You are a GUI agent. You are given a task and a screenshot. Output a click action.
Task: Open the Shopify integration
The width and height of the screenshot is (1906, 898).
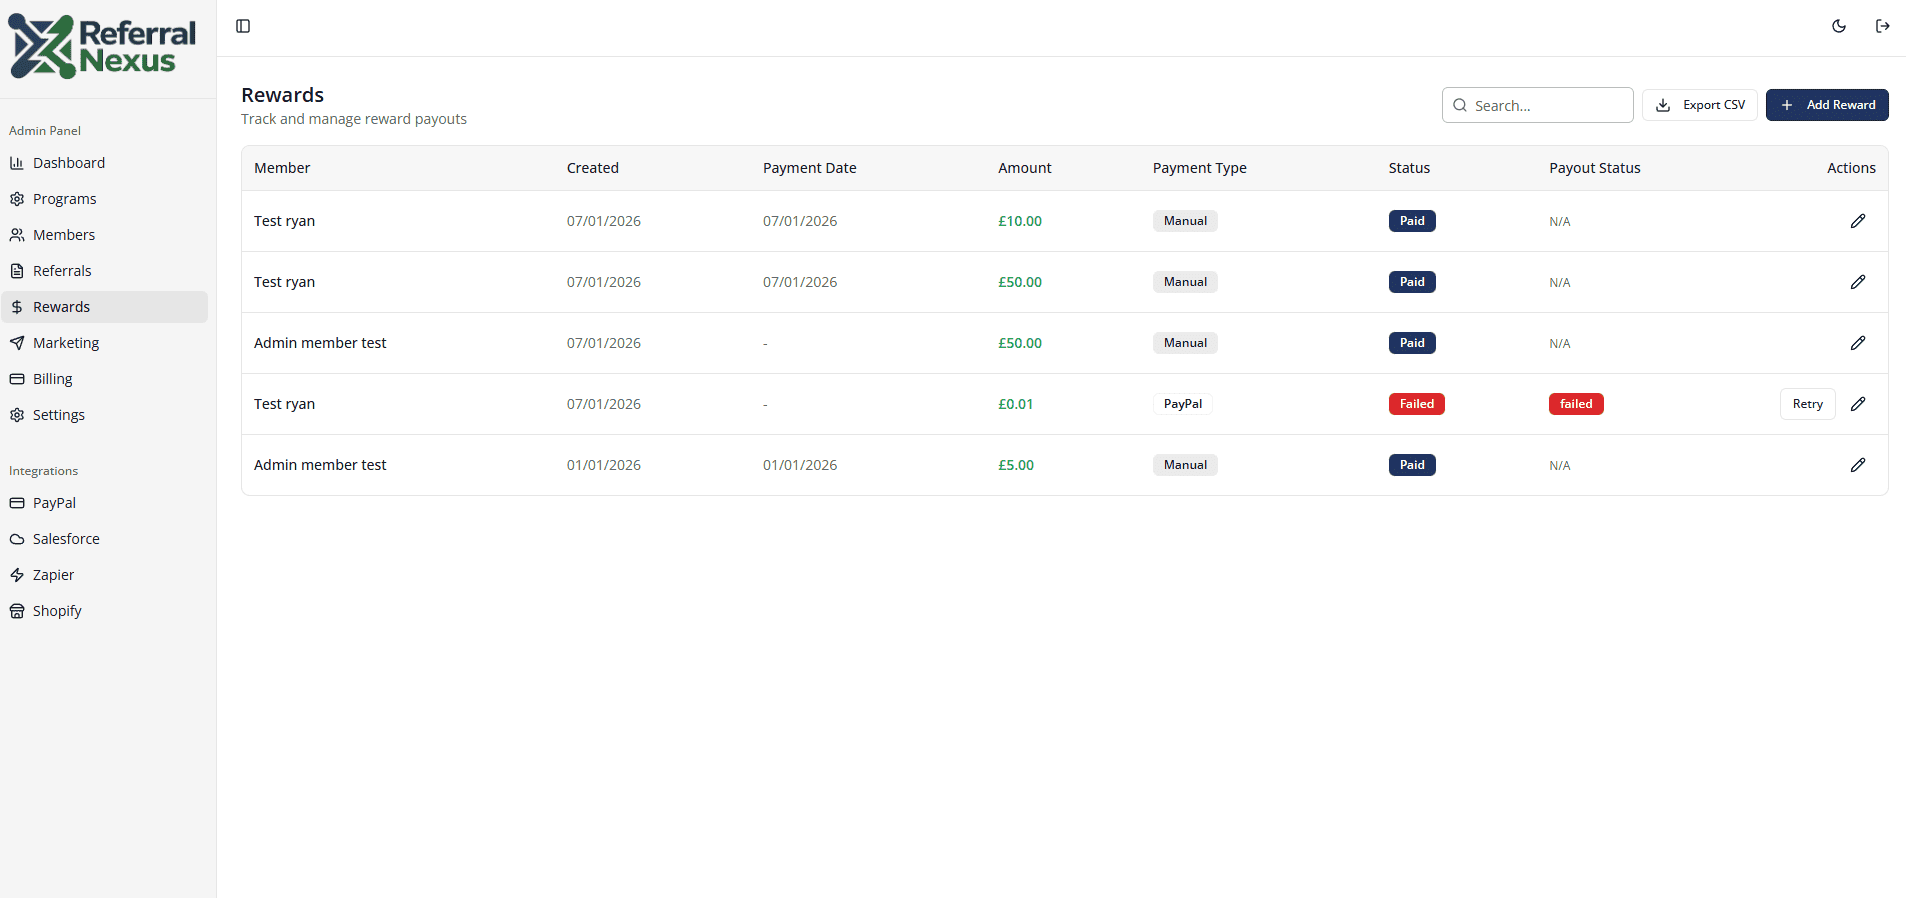point(104,611)
